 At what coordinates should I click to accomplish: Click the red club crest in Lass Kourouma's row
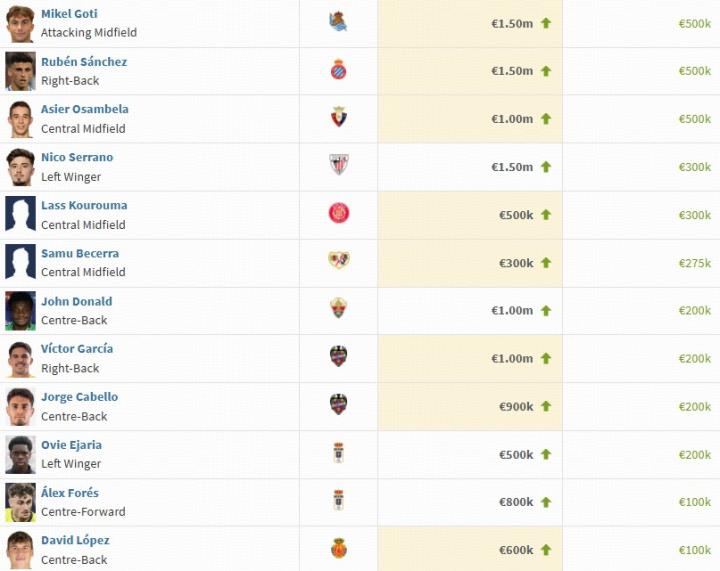pyautogui.click(x=338, y=213)
